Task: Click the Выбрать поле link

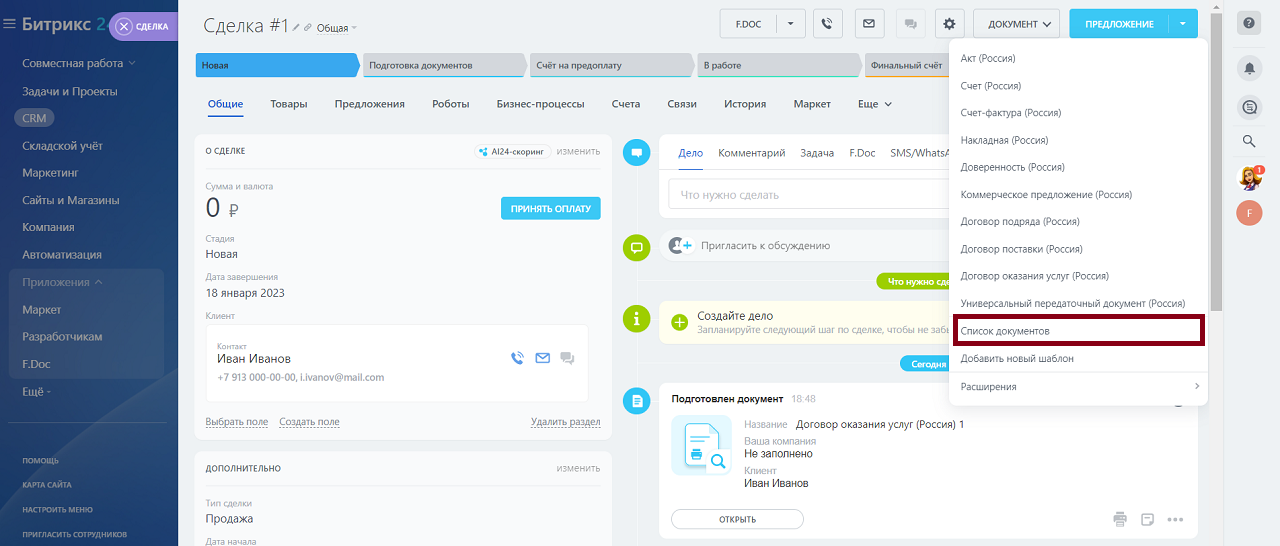Action: click(x=236, y=422)
